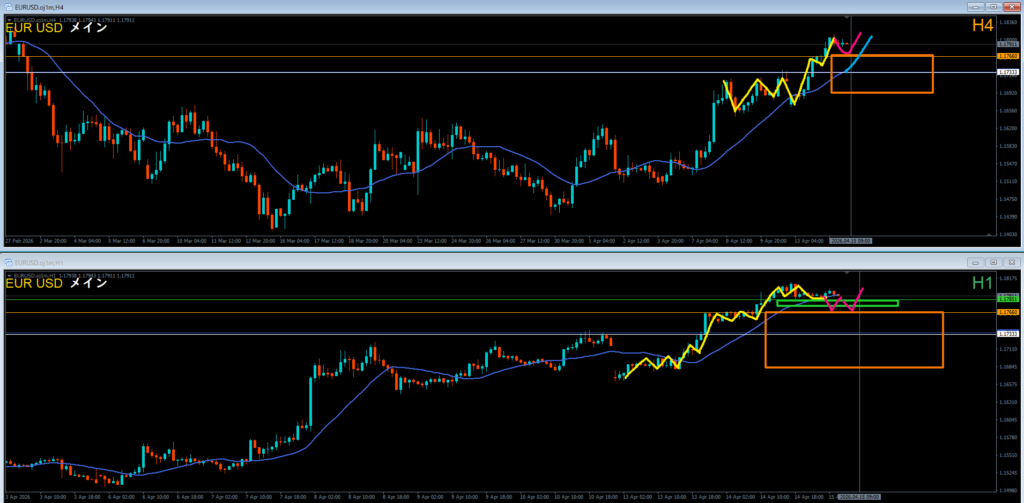Select the orange rectangle on H4 chart
Viewport: 1024px width, 503px height.
tap(881, 93)
